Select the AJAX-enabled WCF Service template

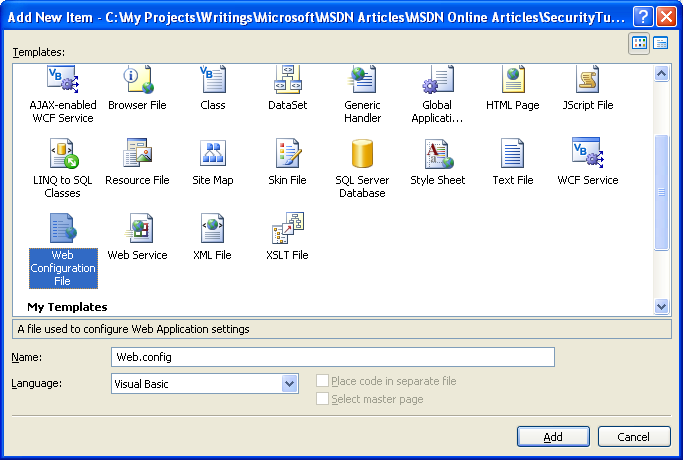[x=63, y=95]
